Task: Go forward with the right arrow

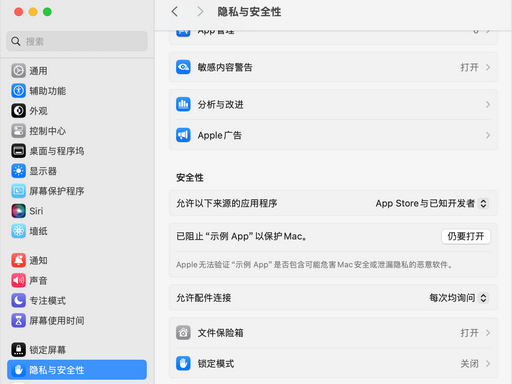Action: (x=200, y=12)
